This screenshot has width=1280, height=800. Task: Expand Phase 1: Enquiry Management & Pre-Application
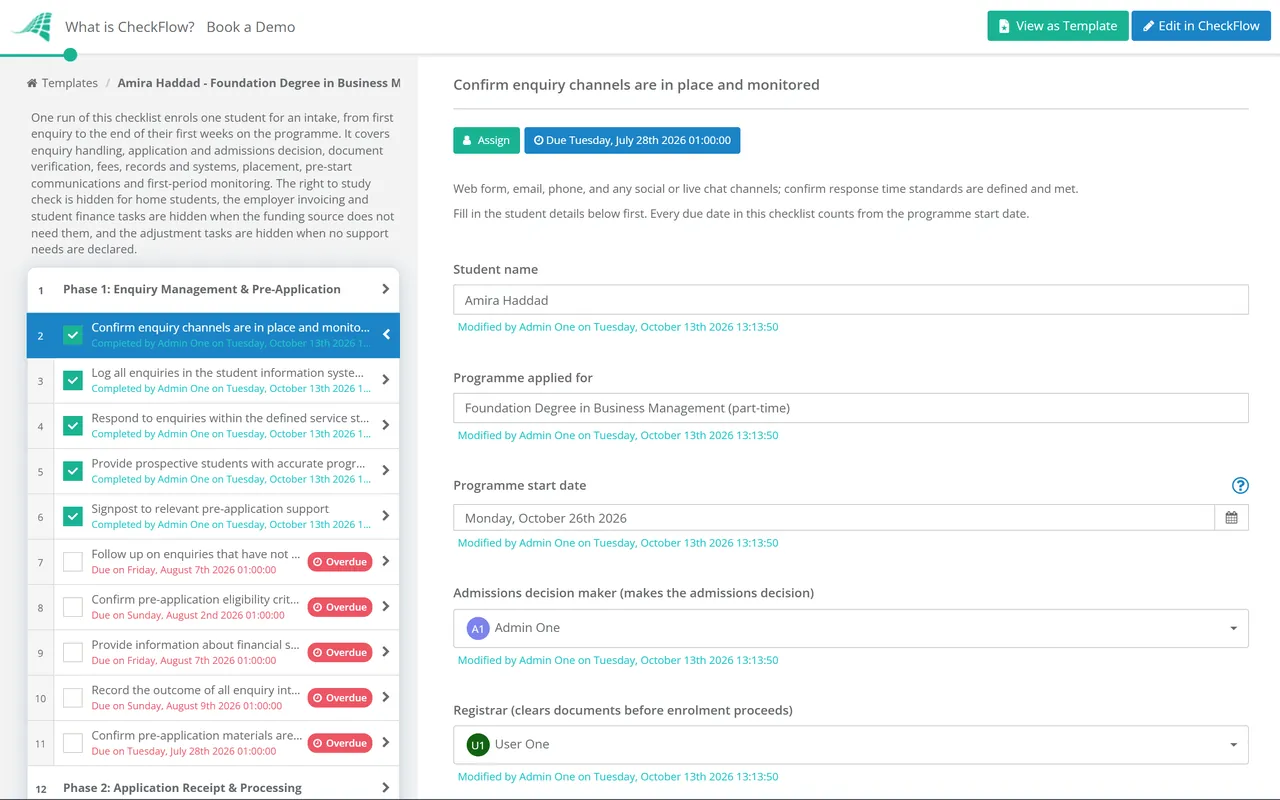(x=213, y=289)
